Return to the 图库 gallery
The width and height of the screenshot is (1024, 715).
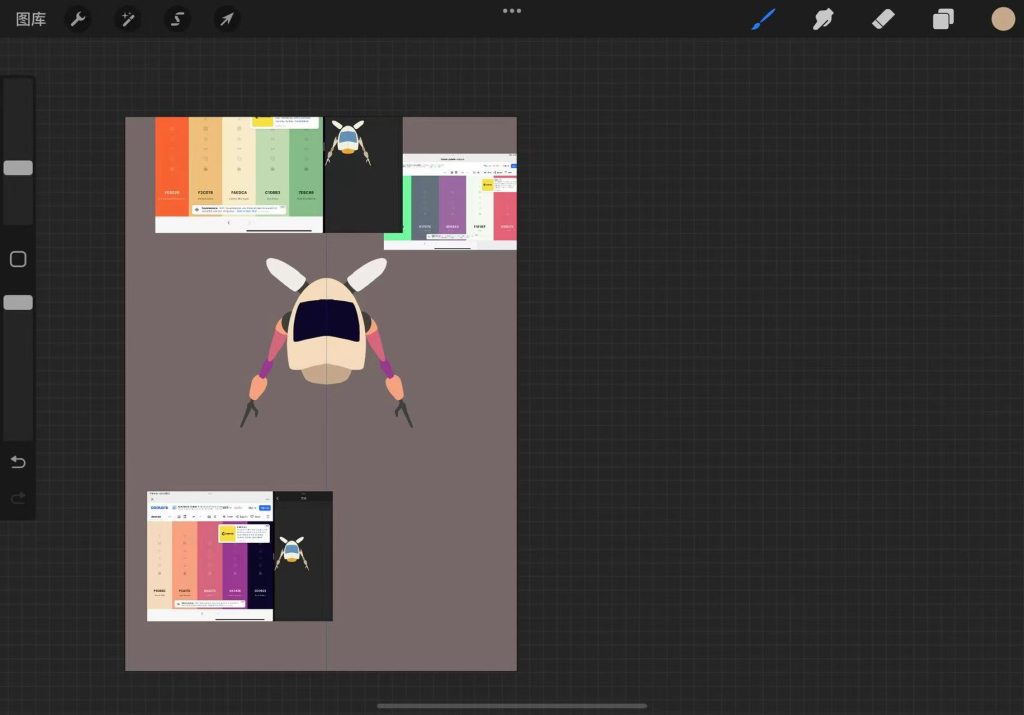click(x=31, y=19)
